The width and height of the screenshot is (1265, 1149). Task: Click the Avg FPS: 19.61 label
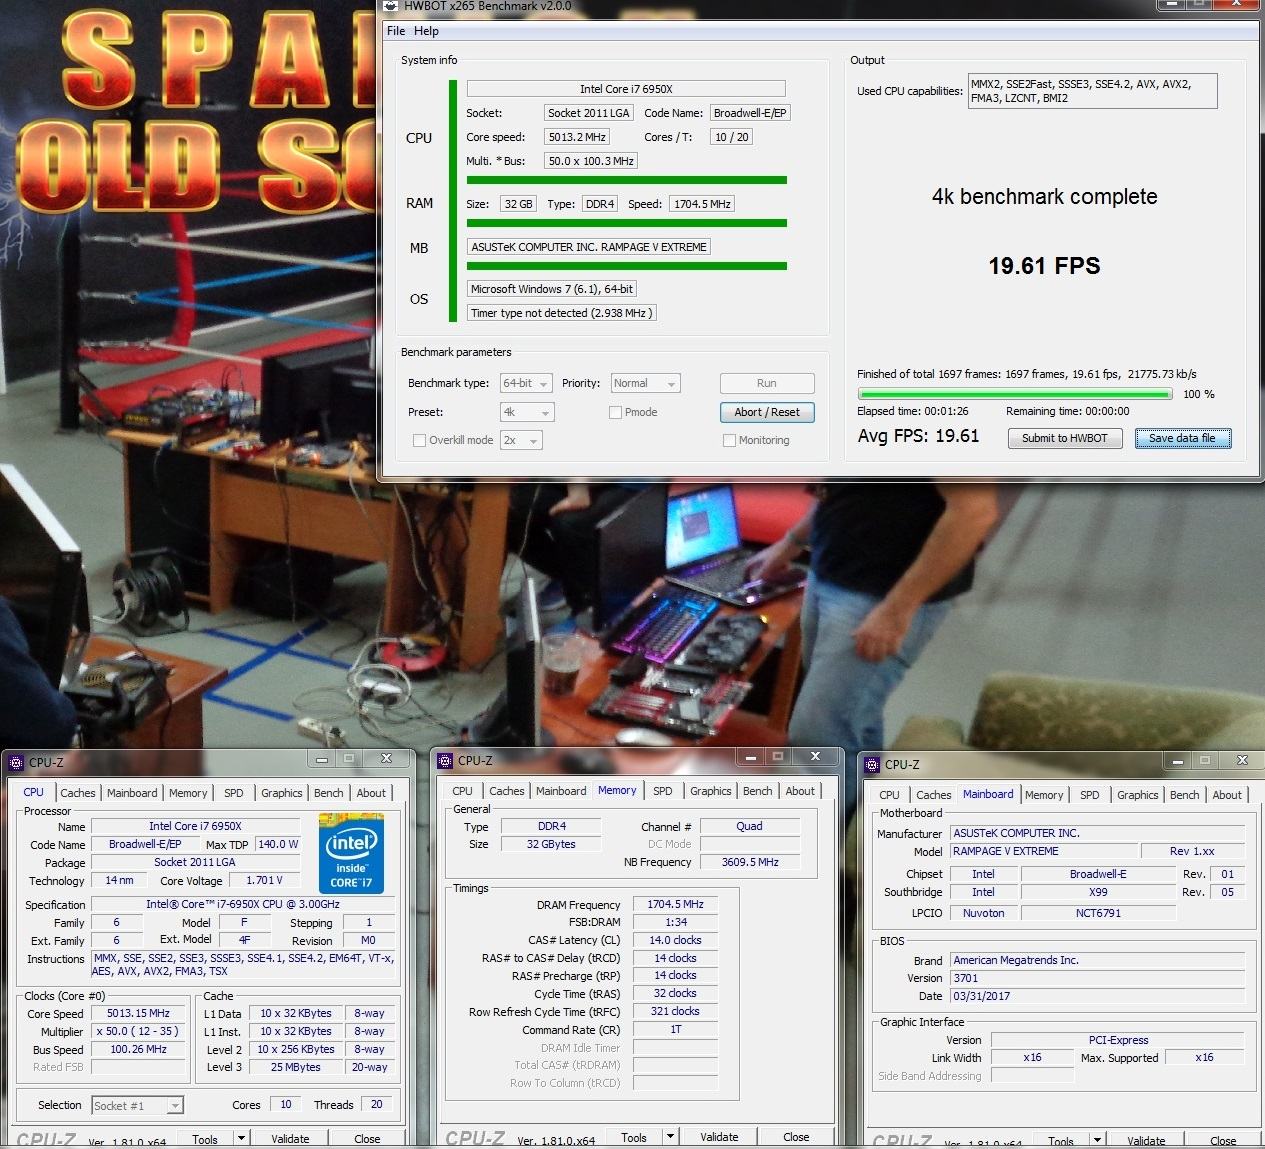919,436
